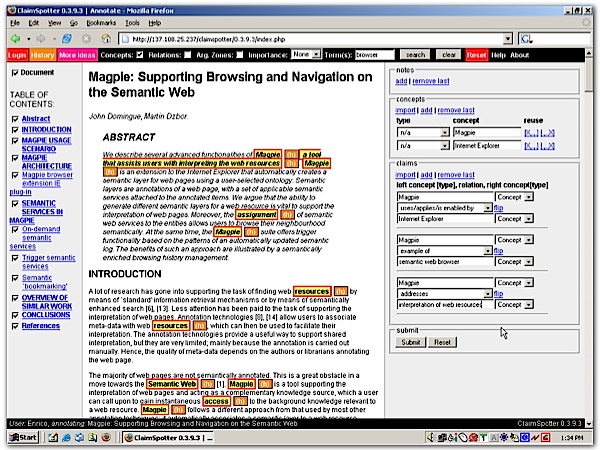
Task: Click the red Login button
Action: (x=17, y=55)
